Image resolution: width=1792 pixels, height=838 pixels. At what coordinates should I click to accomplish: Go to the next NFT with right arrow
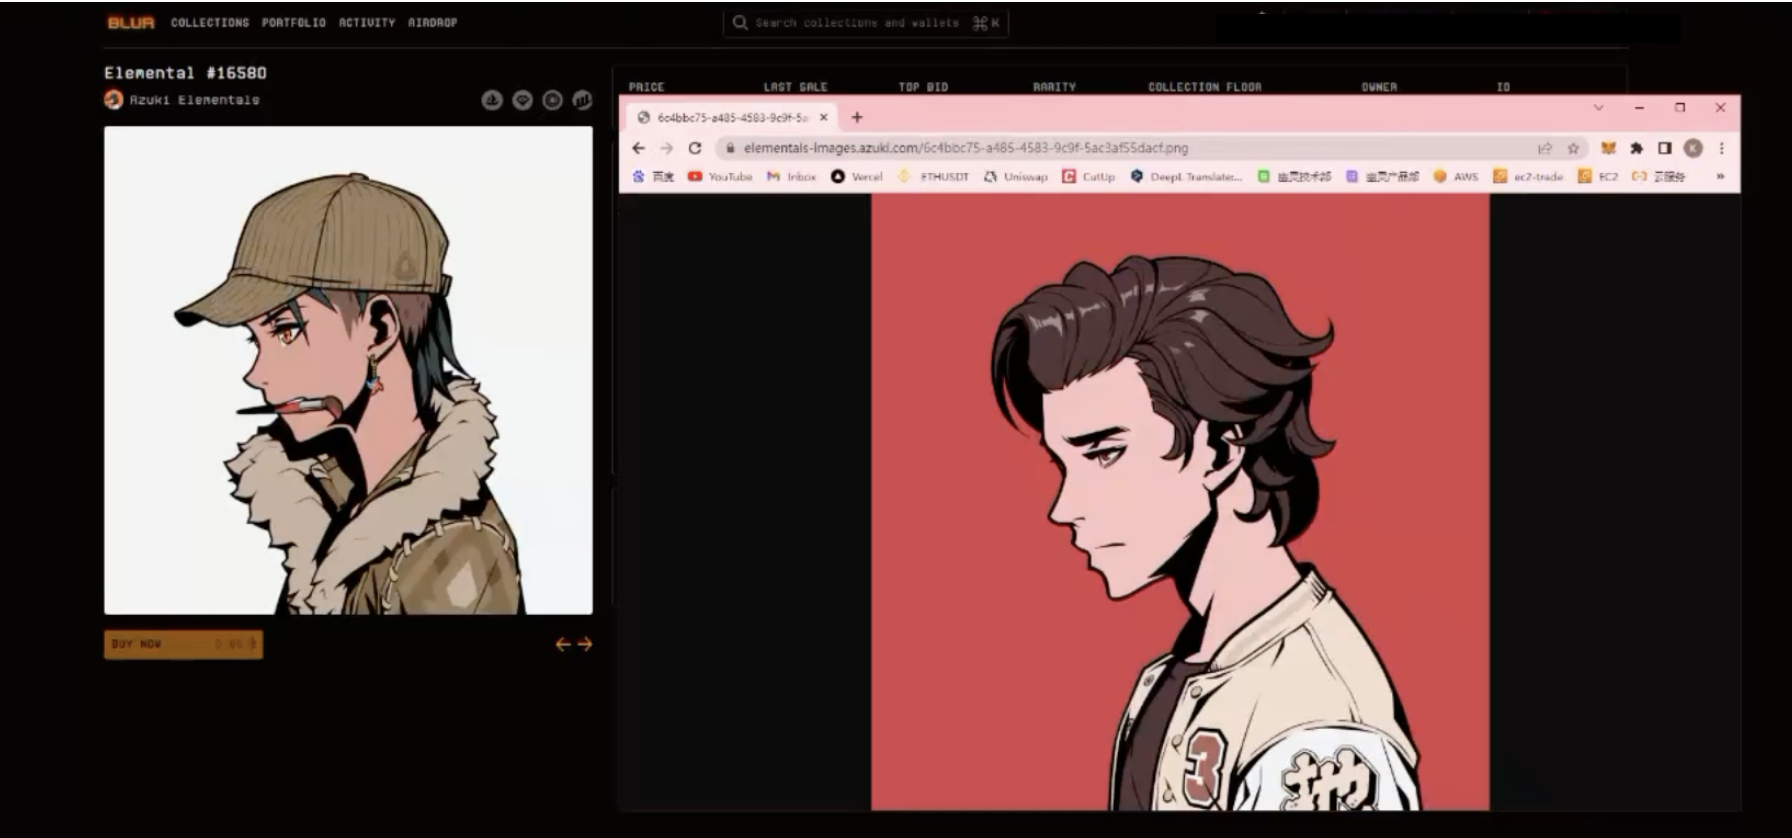[x=585, y=645]
